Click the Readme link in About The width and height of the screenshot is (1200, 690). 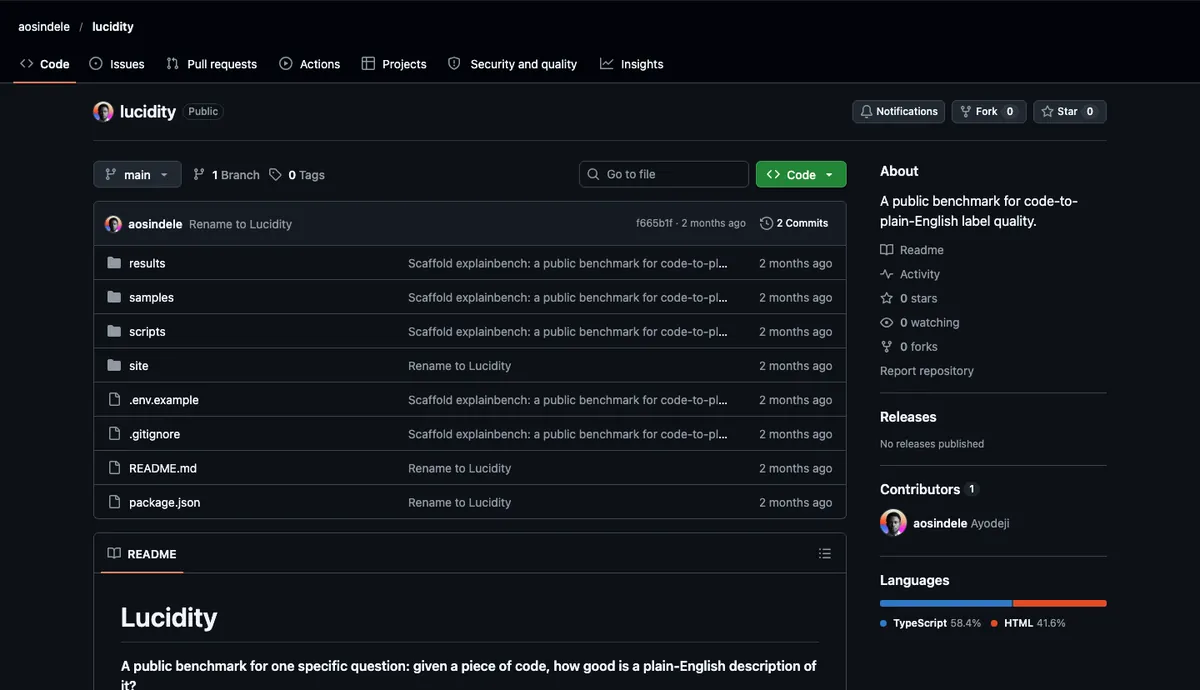coord(912,250)
